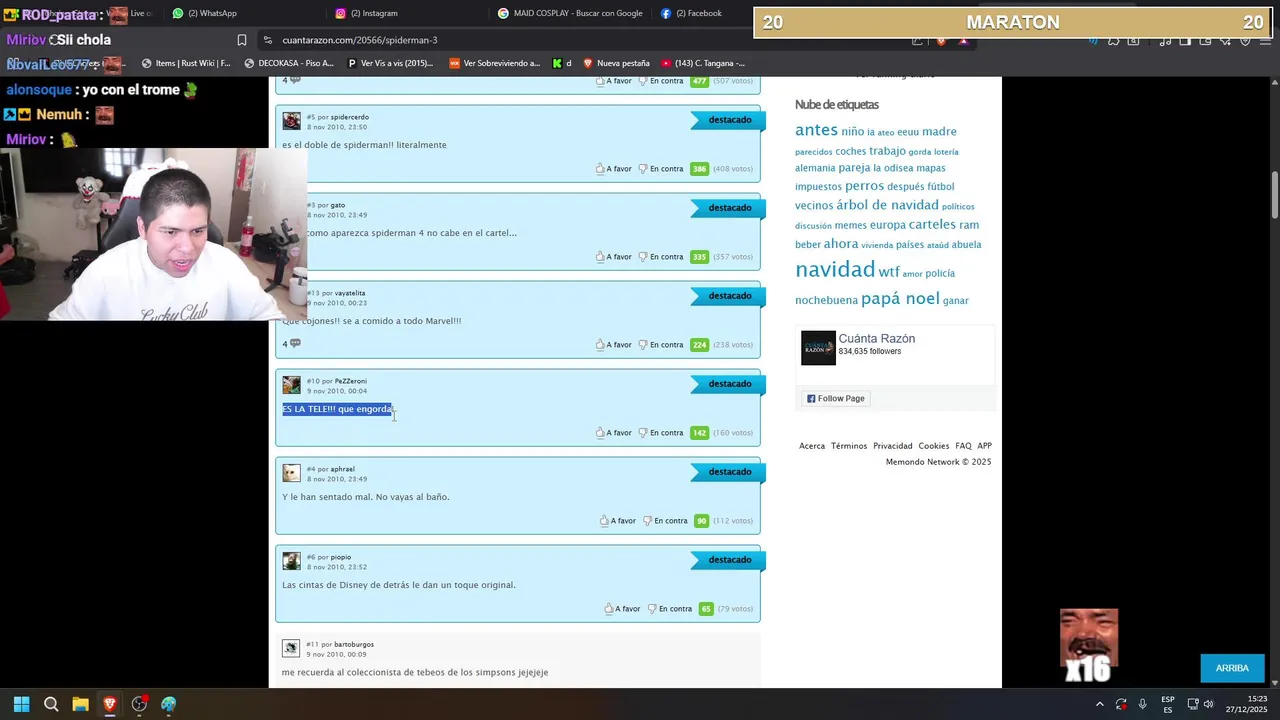The width and height of the screenshot is (1280, 720).
Task: Open C. Tangana YouTube bookmark
Action: [703, 63]
